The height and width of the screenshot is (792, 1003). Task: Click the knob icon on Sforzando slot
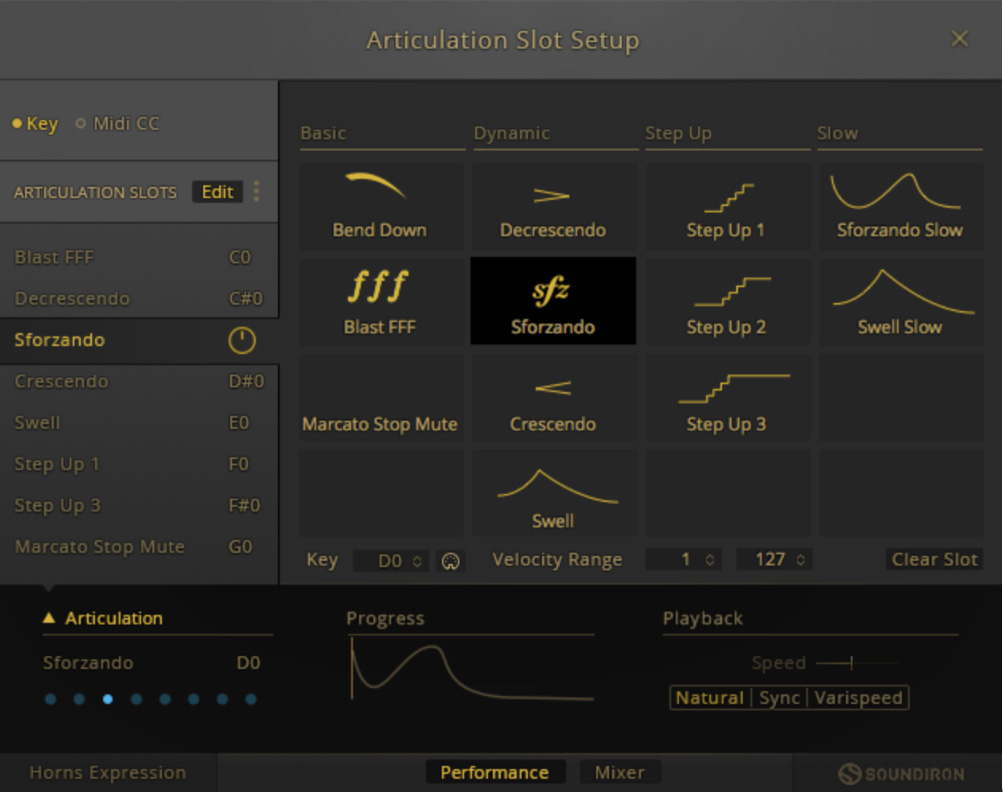click(242, 340)
